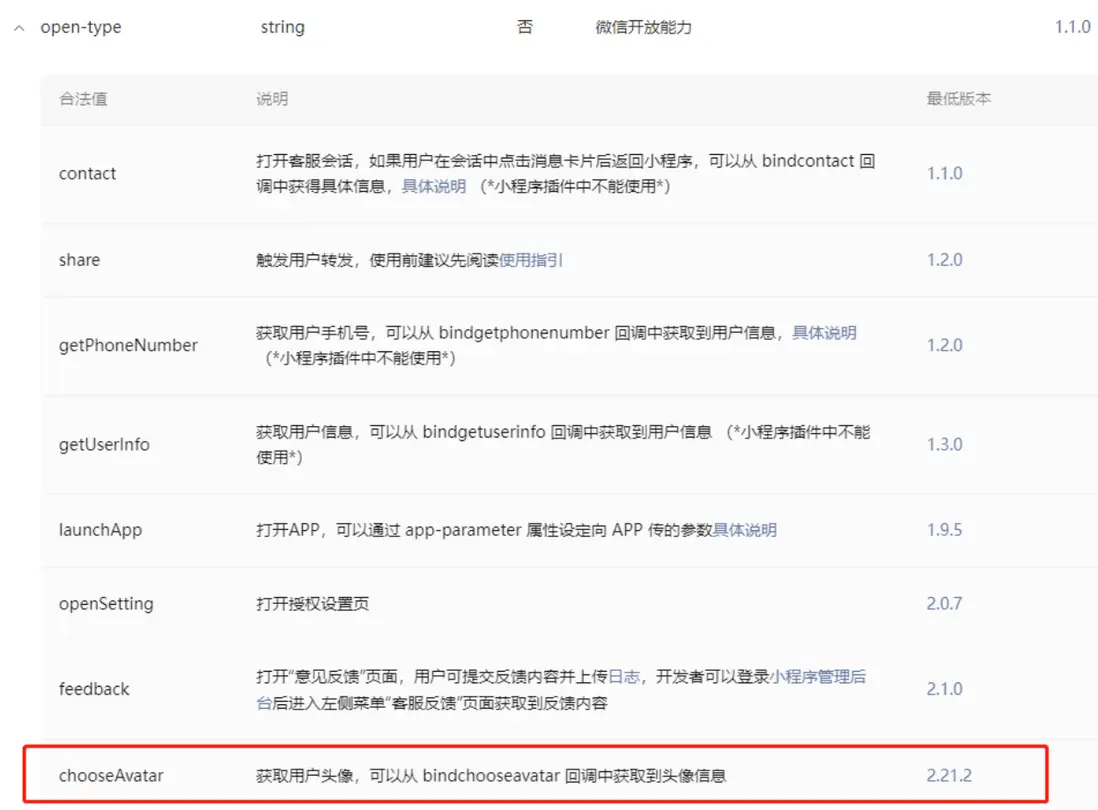Select the launchApp value cell
The width and height of the screenshot is (1098, 810).
point(100,530)
